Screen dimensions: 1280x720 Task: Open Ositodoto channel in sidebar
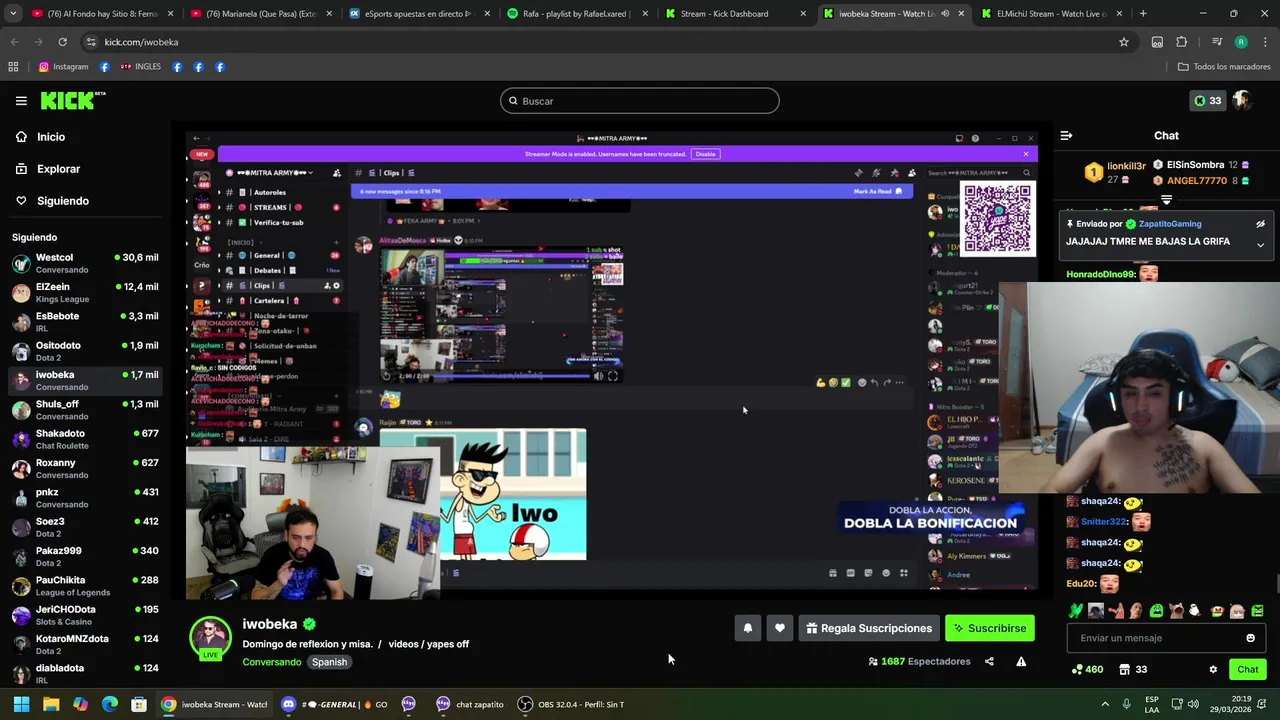(84, 351)
